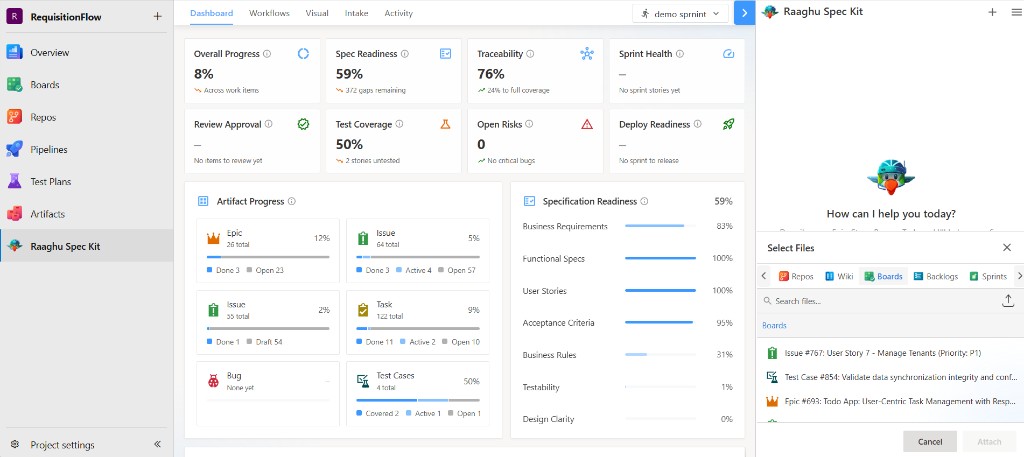
Task: Switch to the Activity tab
Action: tap(398, 13)
